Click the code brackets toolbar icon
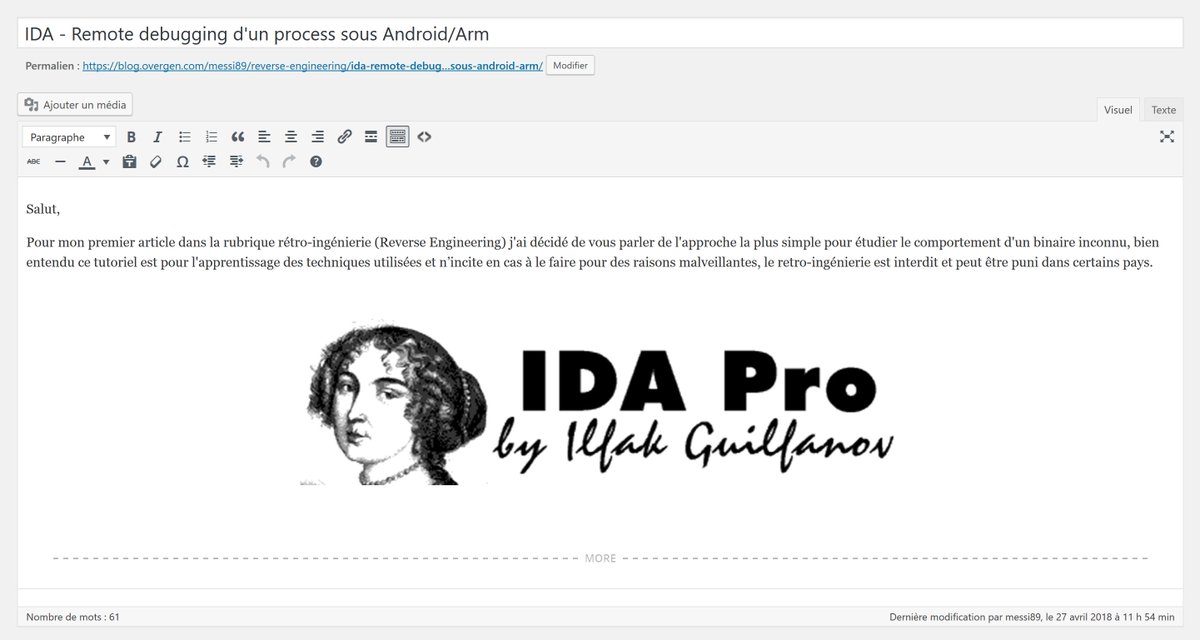 424,137
